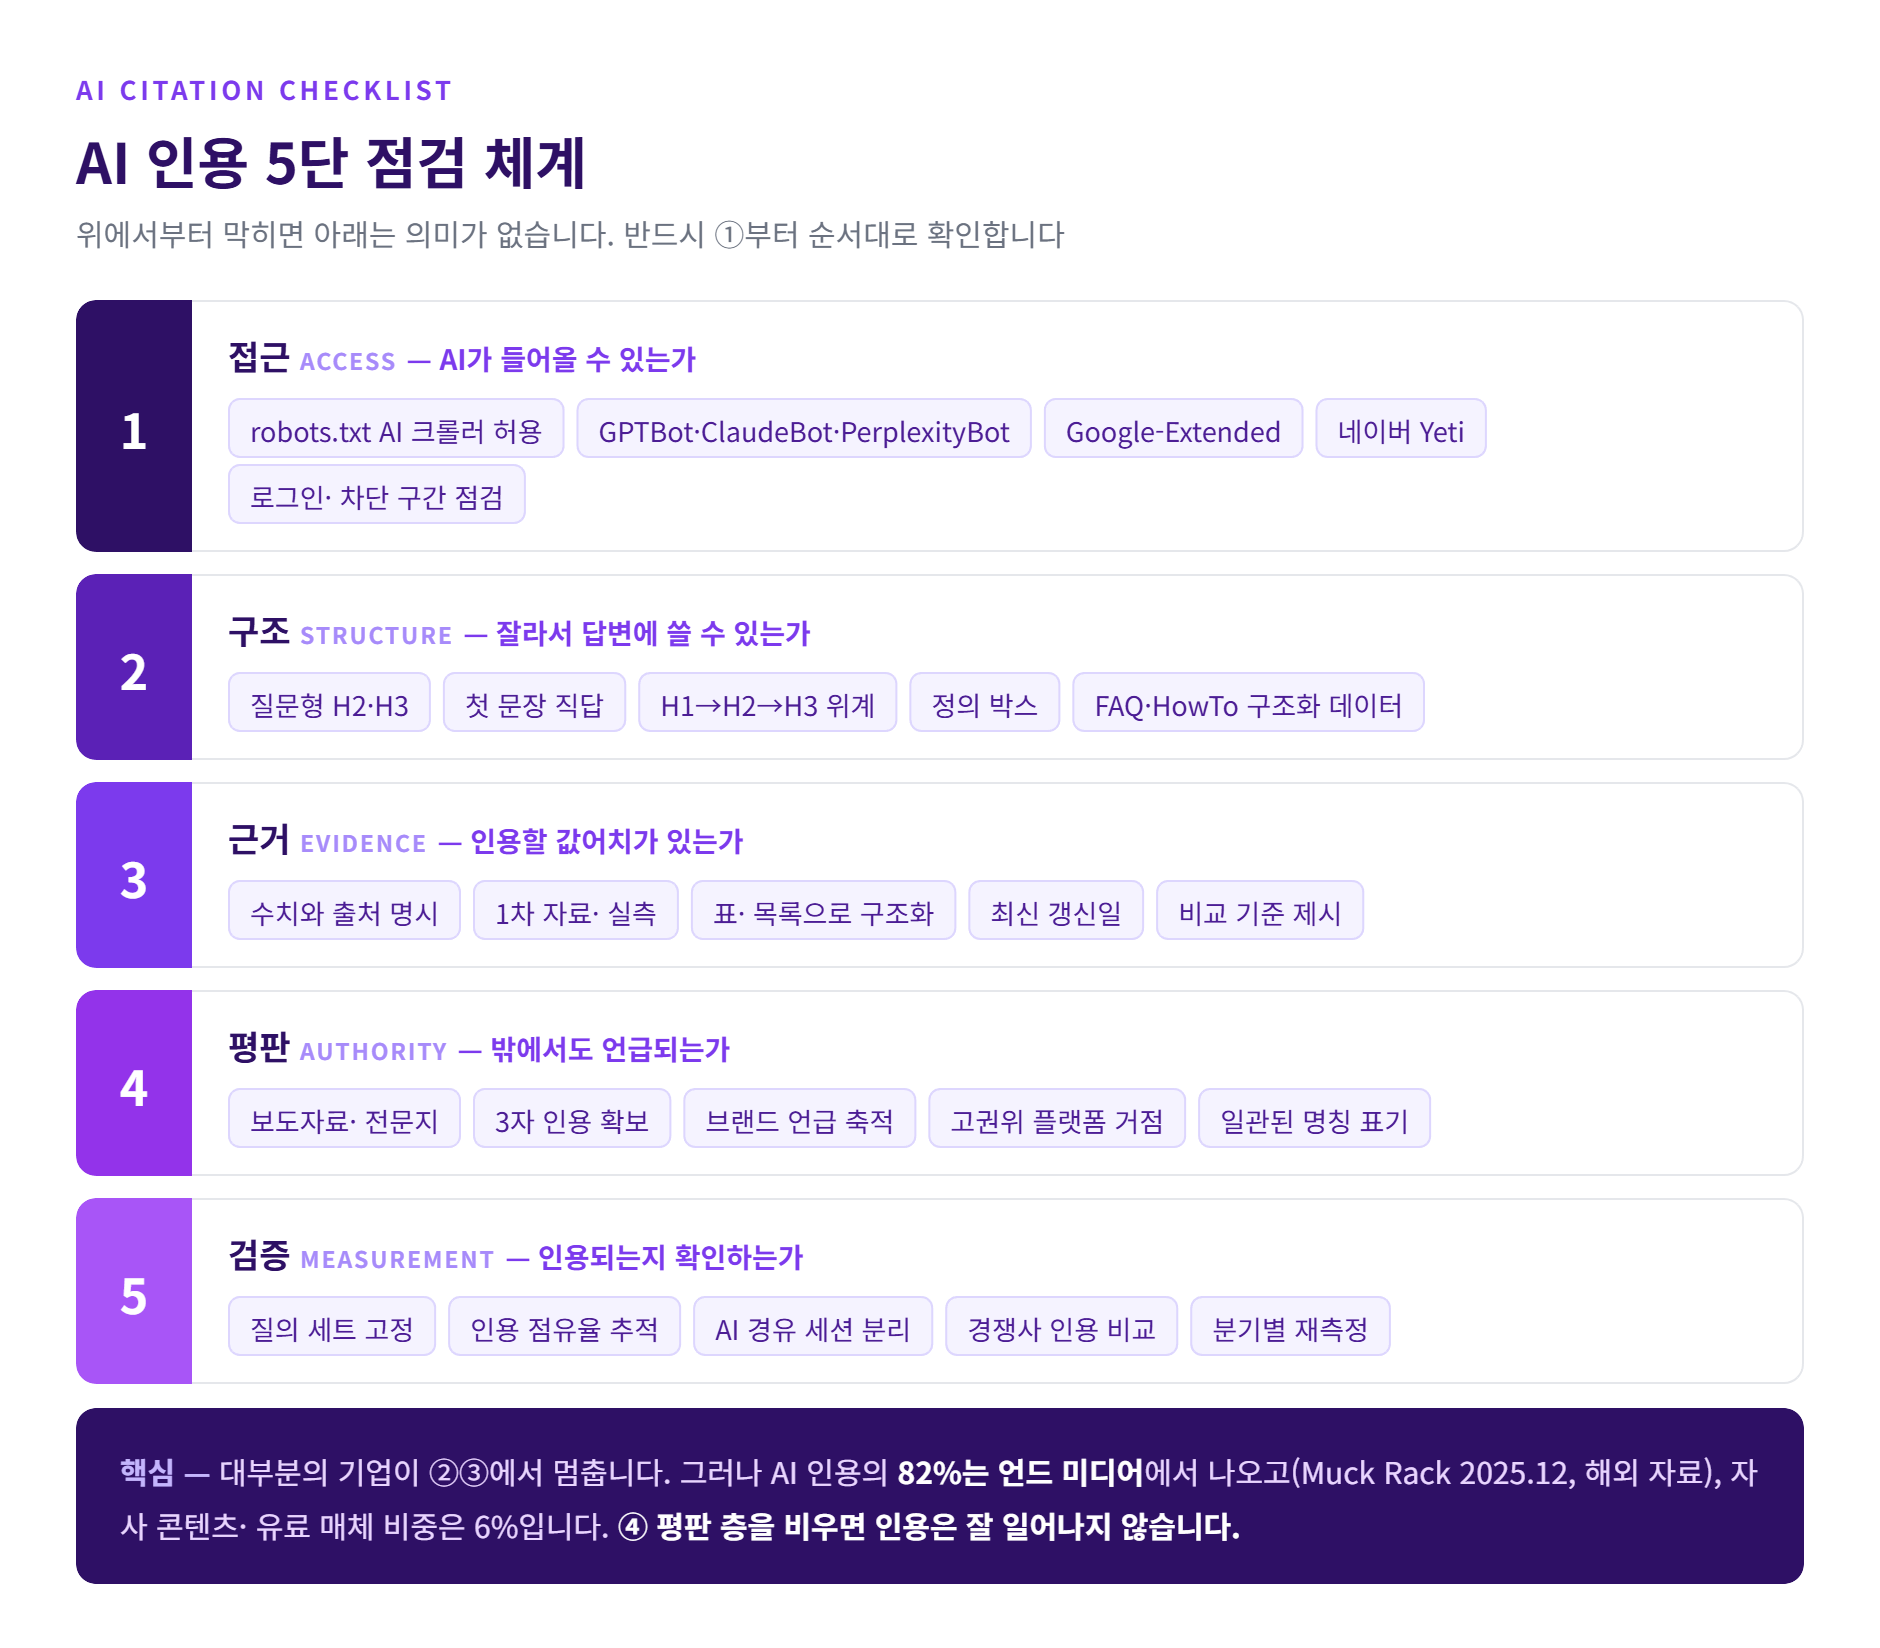
Task: Click the '3자 인용 확보' chip
Action: pyautogui.click(x=571, y=1118)
